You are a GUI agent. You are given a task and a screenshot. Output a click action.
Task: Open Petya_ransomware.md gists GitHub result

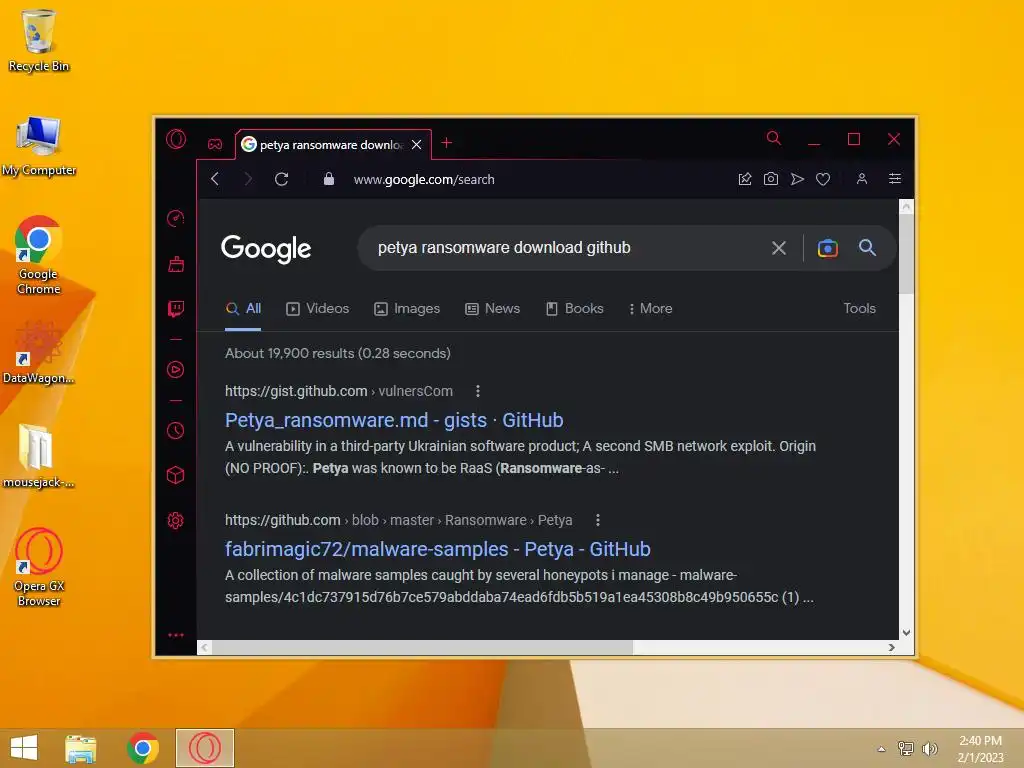click(x=394, y=420)
